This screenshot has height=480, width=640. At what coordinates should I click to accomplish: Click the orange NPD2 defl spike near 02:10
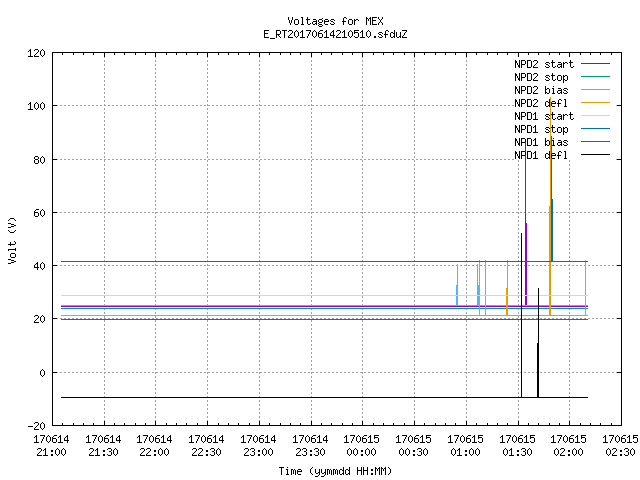click(585, 287)
